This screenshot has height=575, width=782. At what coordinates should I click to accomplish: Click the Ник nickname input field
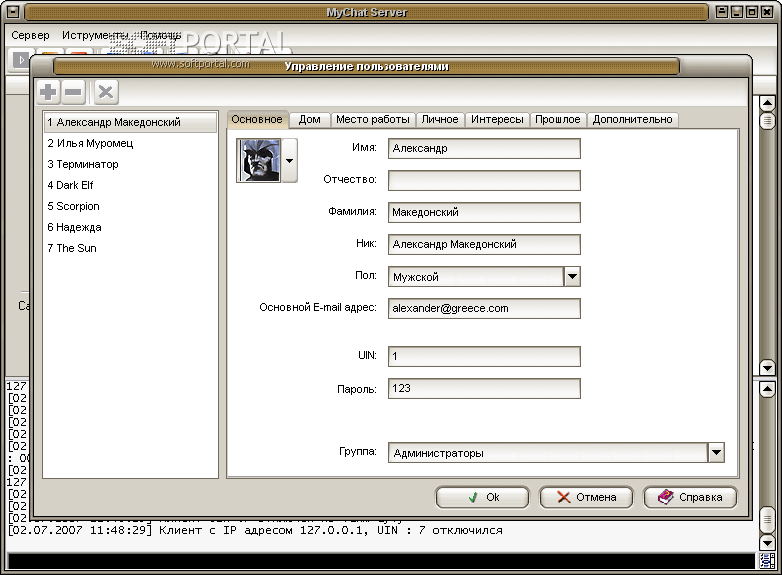tap(484, 244)
